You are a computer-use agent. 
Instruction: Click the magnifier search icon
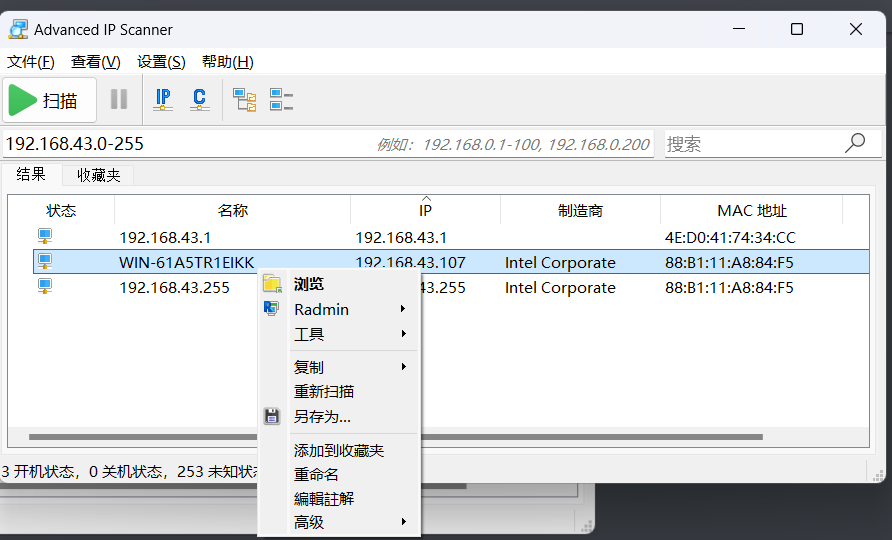855,143
